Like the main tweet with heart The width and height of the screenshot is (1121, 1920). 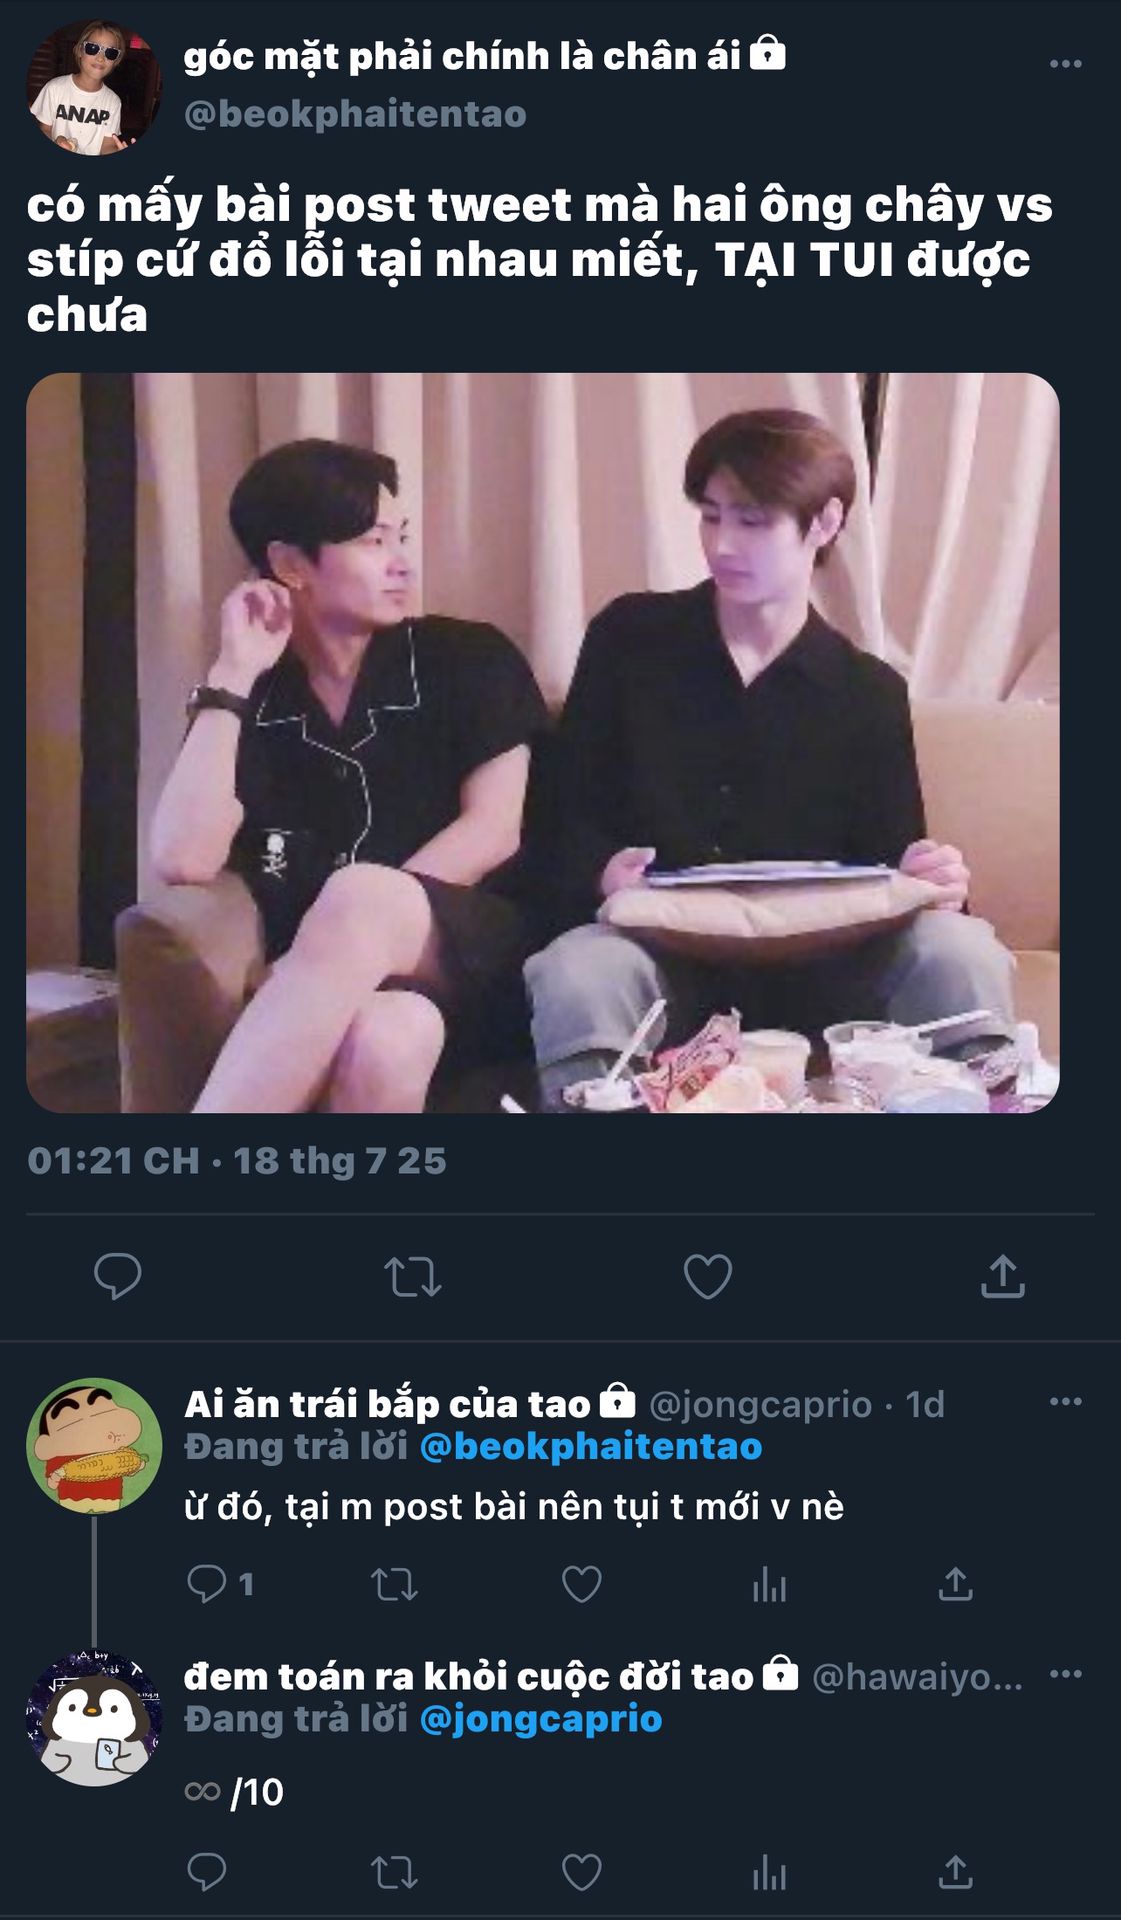707,1276
